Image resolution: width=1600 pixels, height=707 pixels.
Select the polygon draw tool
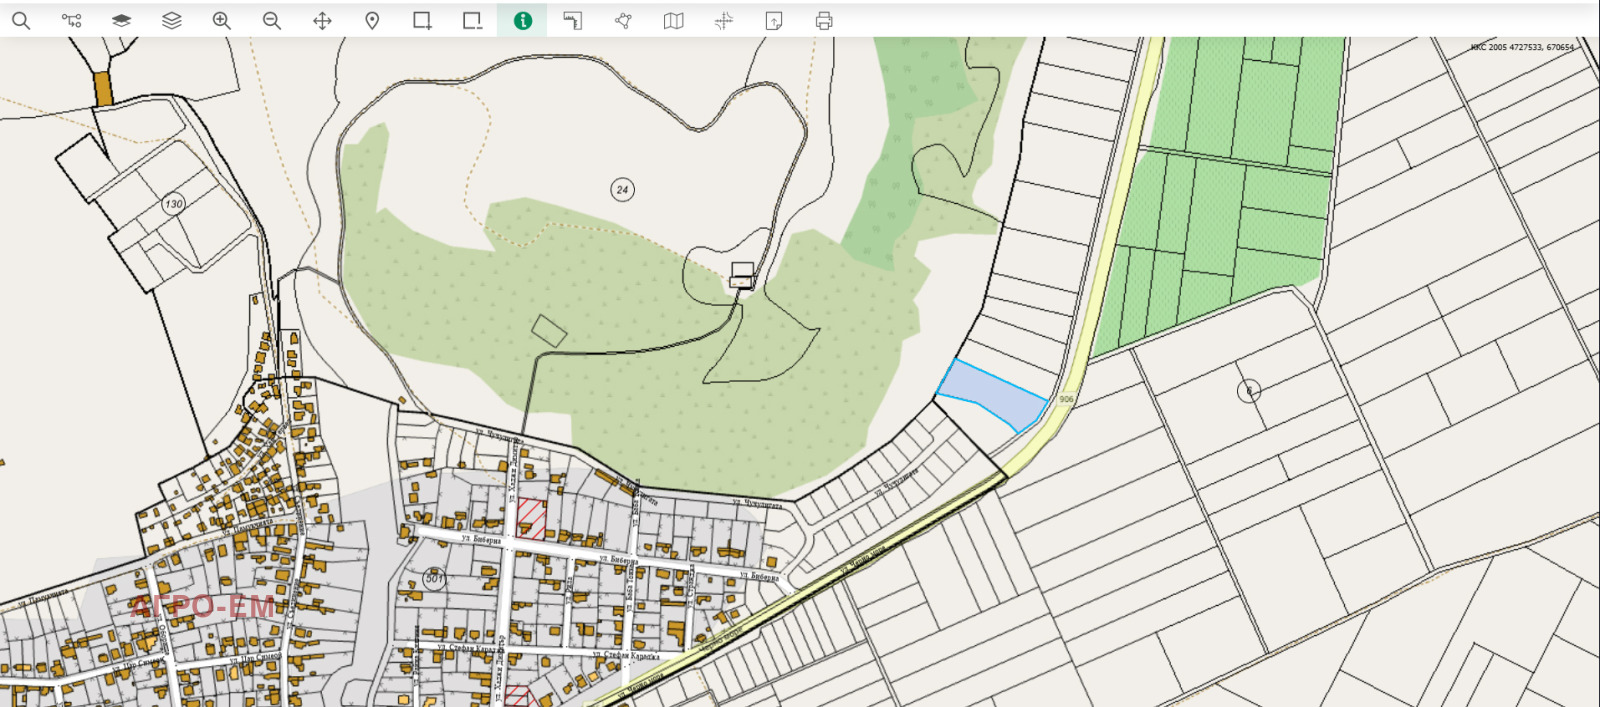pos(623,20)
